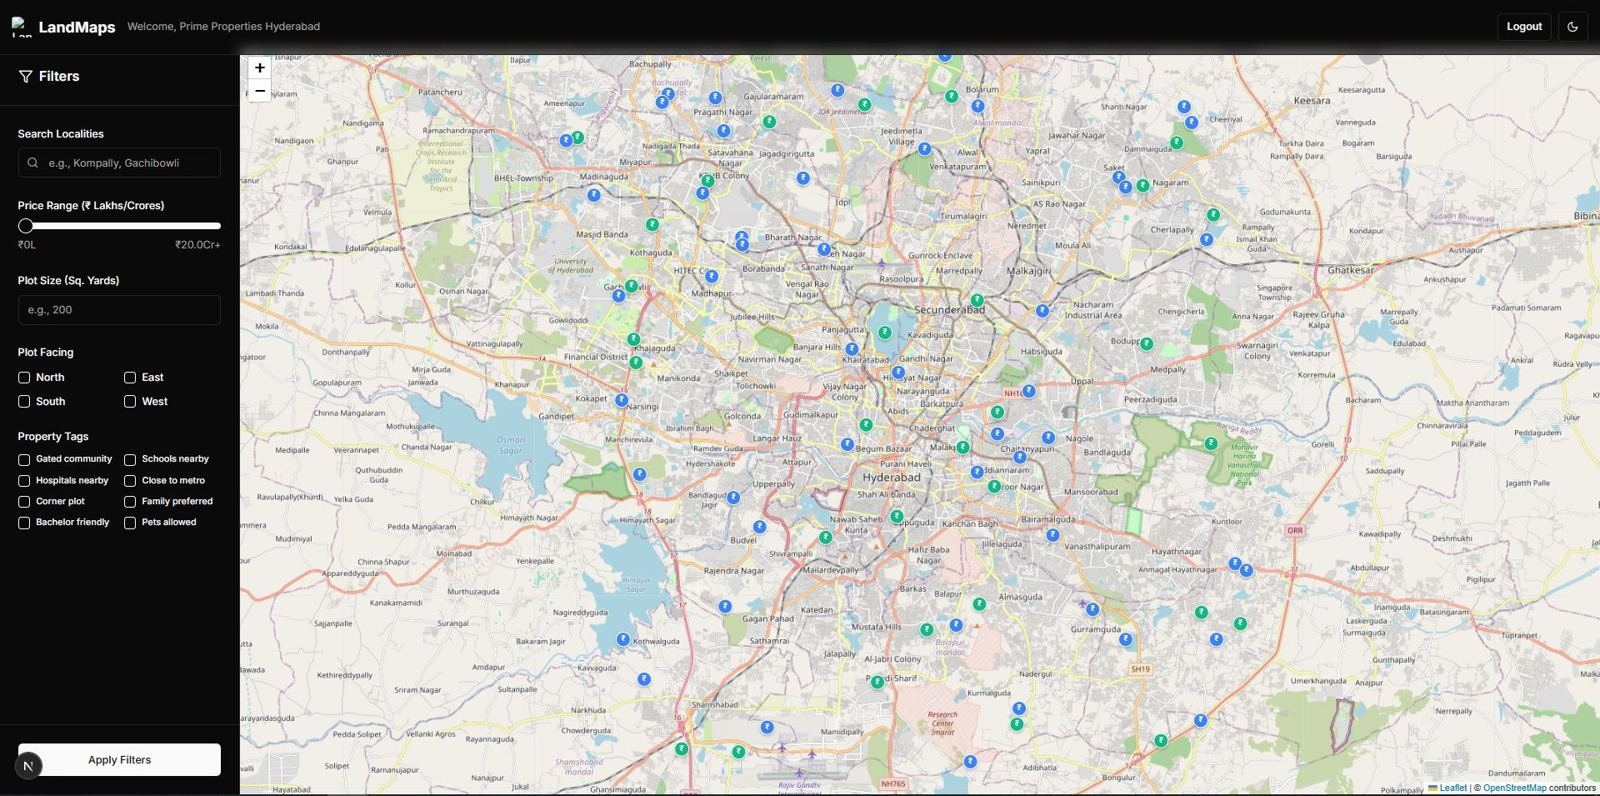Select the blue marker below Madinaguda
The width and height of the screenshot is (1600, 796).
[594, 195]
